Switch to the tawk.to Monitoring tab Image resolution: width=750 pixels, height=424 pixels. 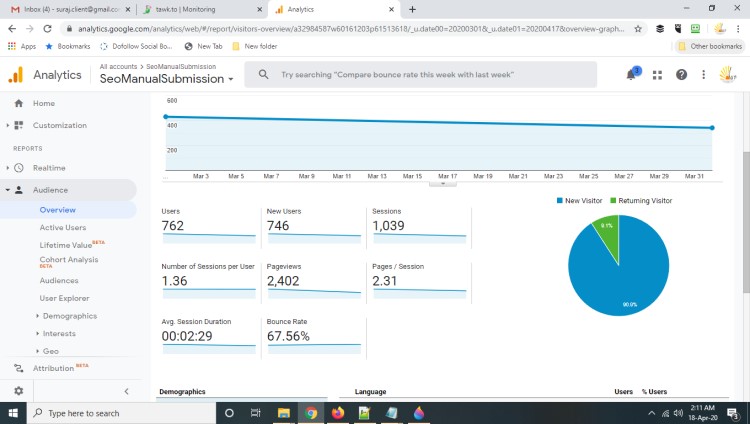point(192,9)
